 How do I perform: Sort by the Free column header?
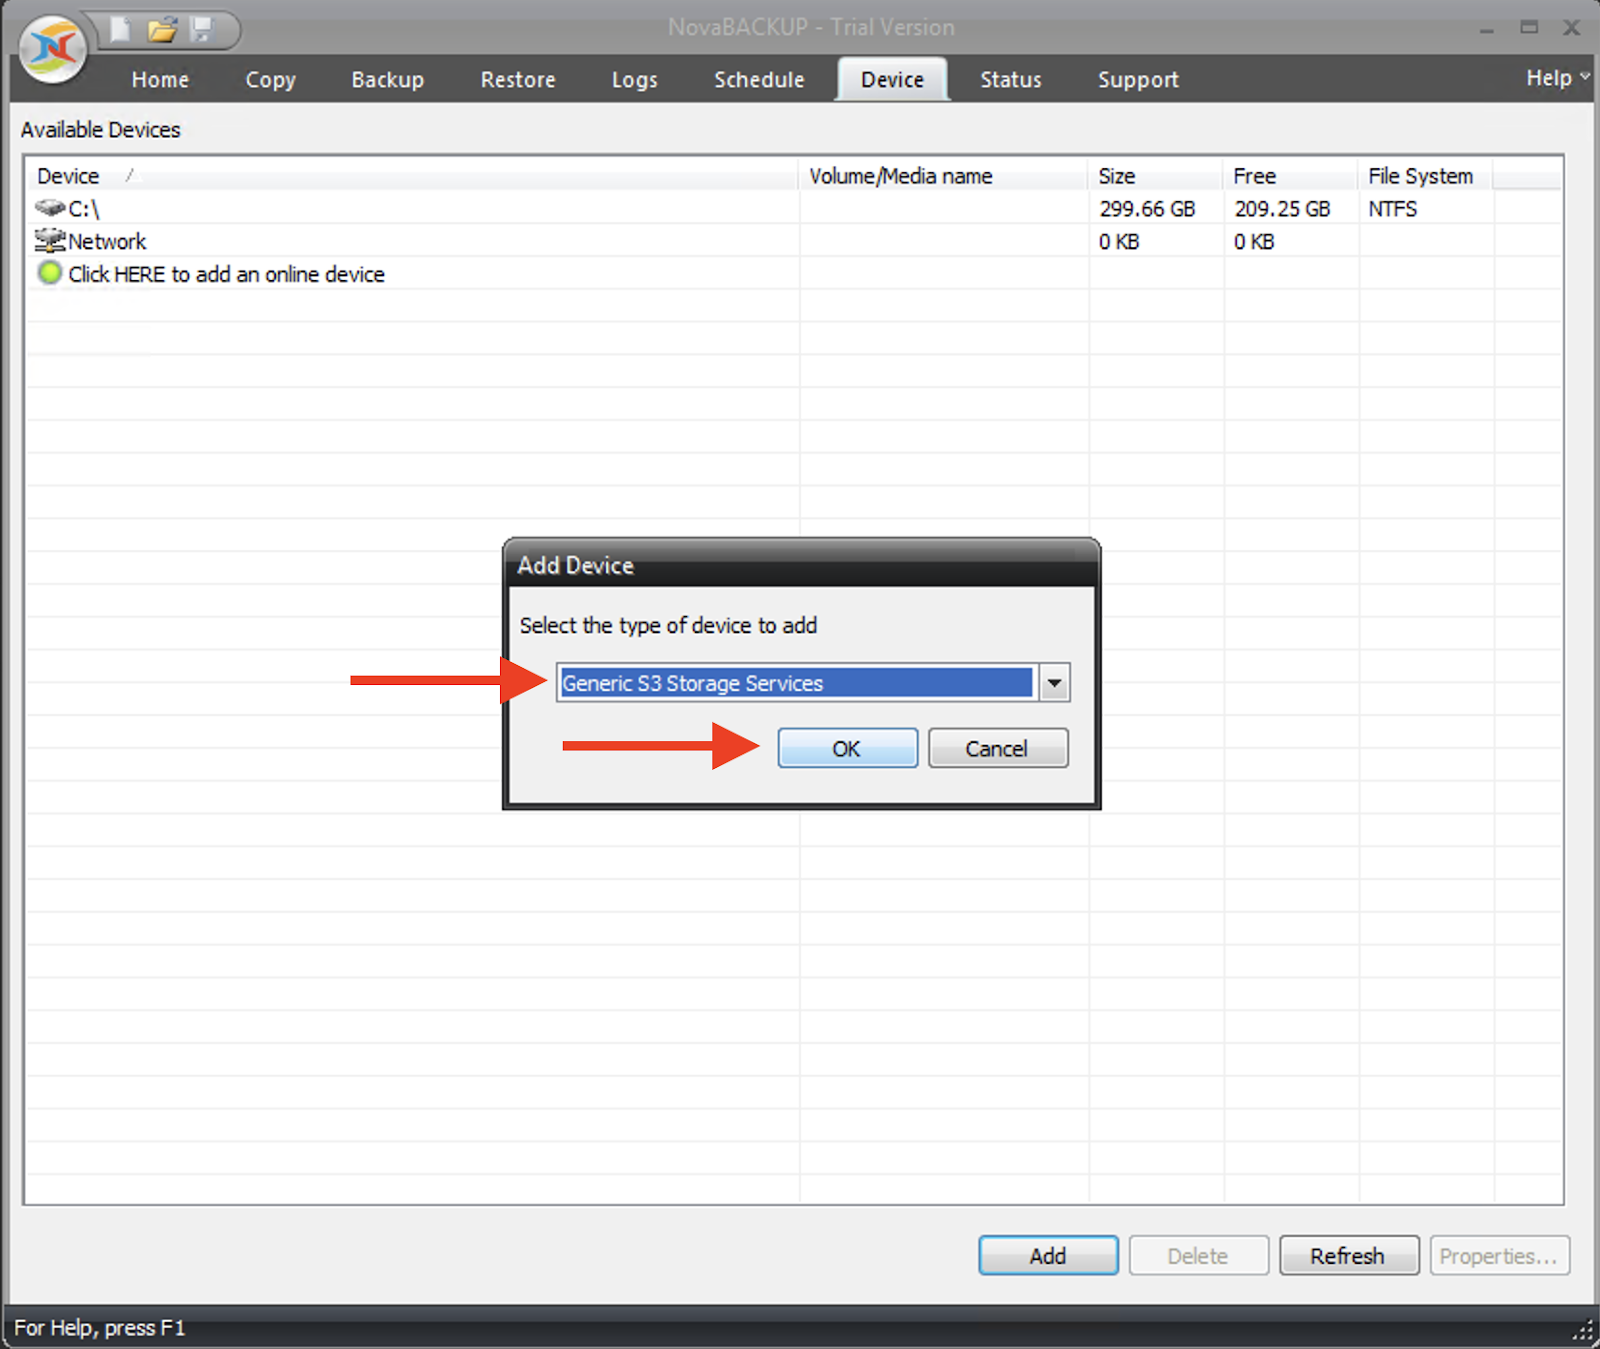(1290, 176)
